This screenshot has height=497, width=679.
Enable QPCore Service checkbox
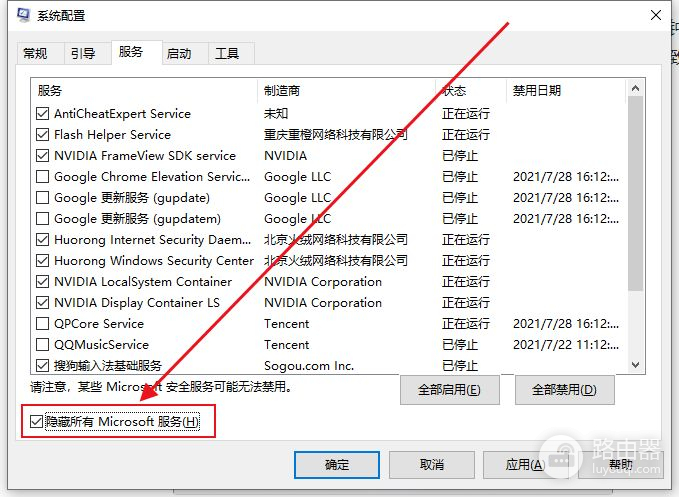click(x=42, y=324)
